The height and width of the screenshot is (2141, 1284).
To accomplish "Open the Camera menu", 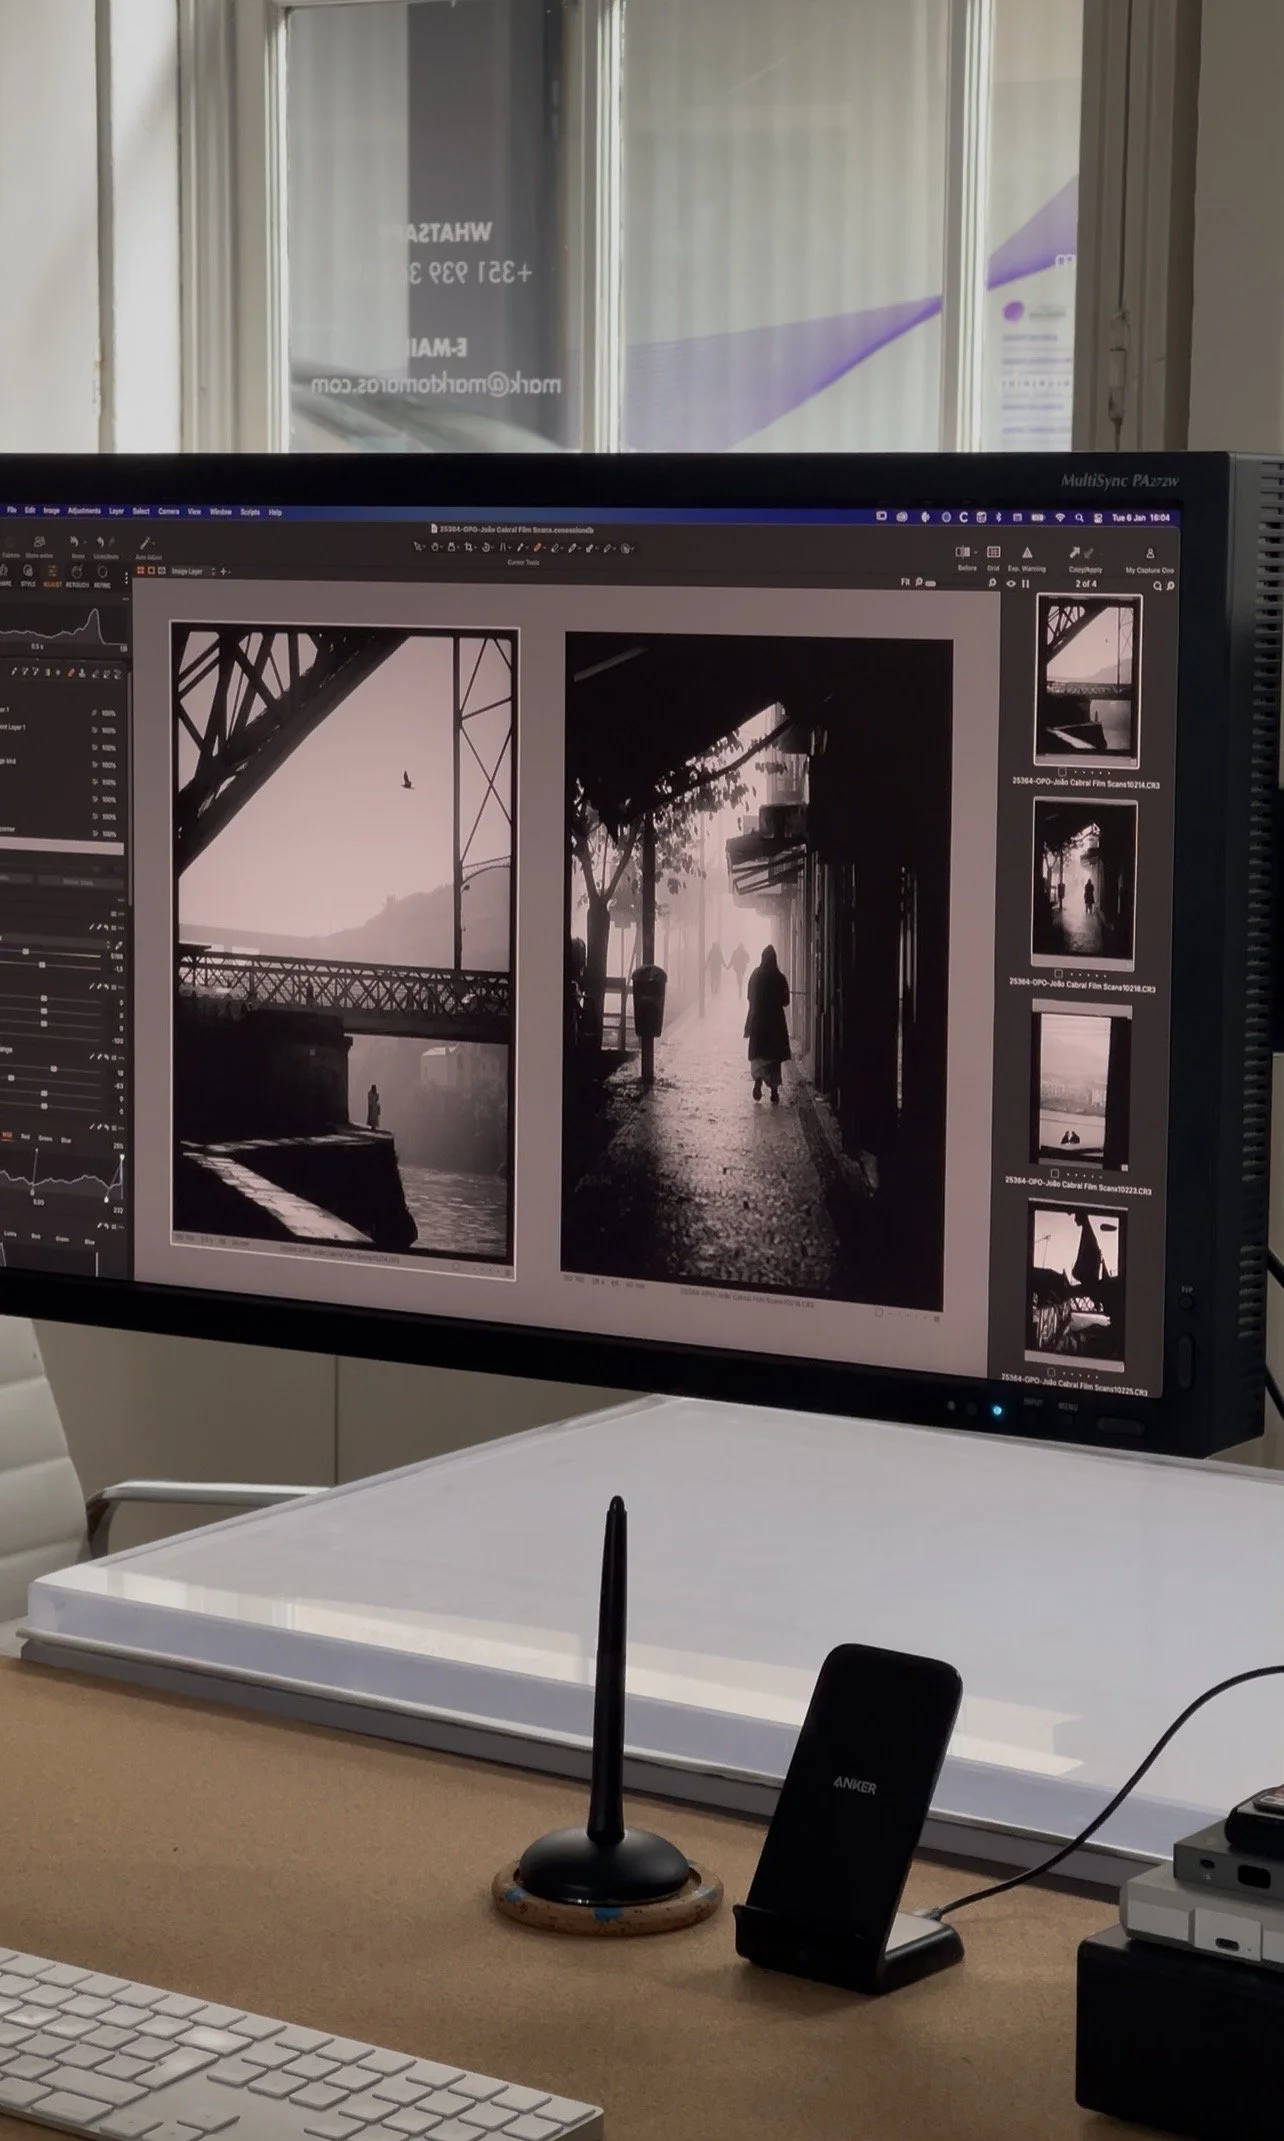I will pos(168,511).
